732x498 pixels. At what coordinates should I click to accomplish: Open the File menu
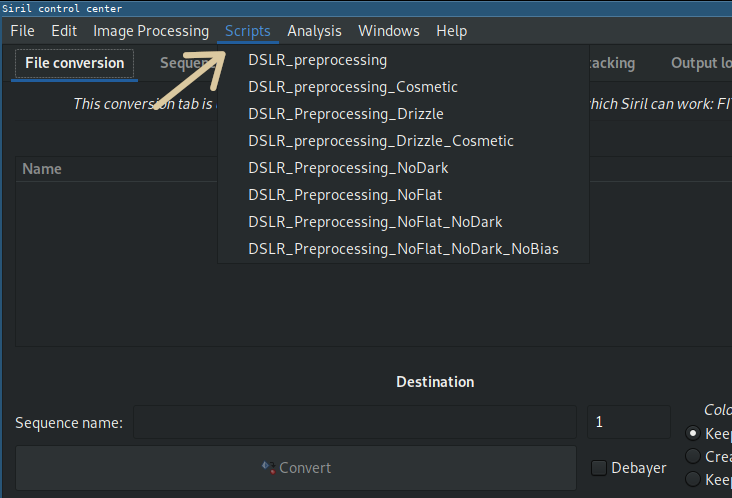point(22,31)
